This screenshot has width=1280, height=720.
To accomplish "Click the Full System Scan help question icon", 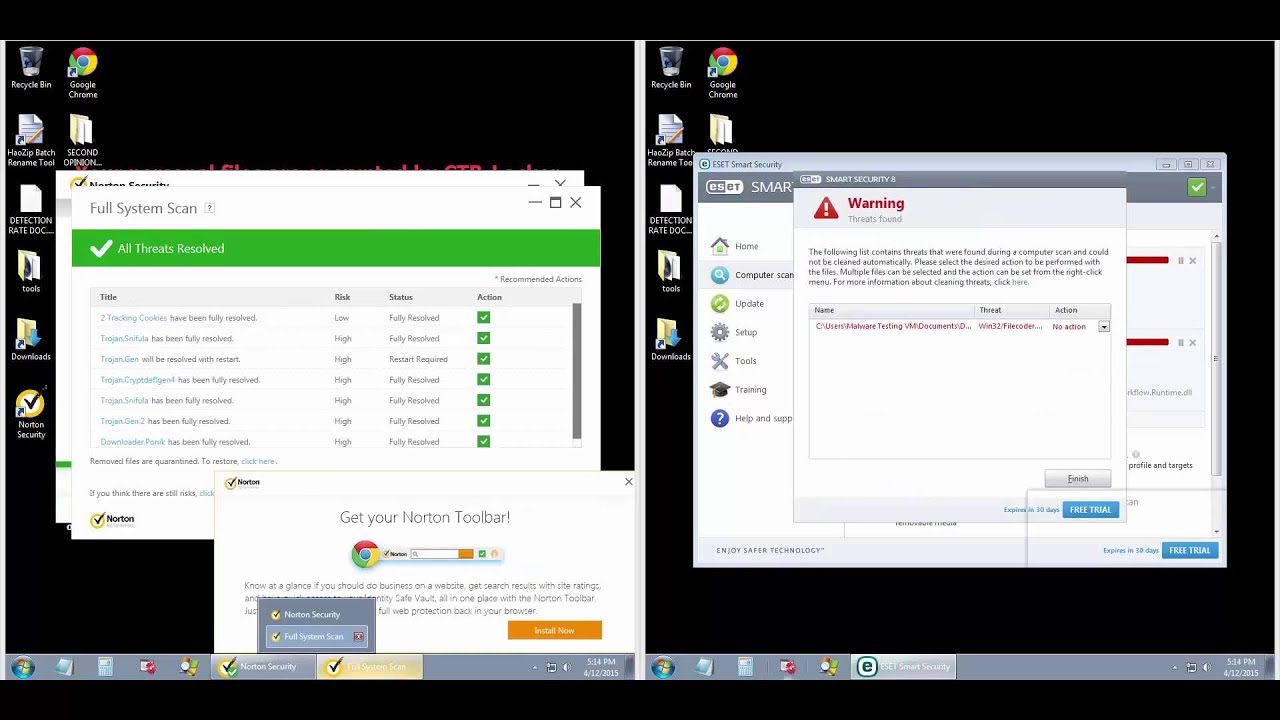I will coord(209,208).
